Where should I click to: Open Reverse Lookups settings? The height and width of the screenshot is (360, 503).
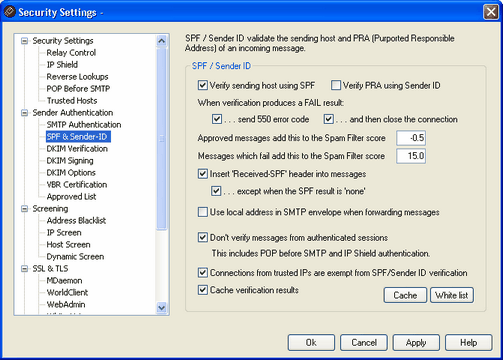coord(77,77)
